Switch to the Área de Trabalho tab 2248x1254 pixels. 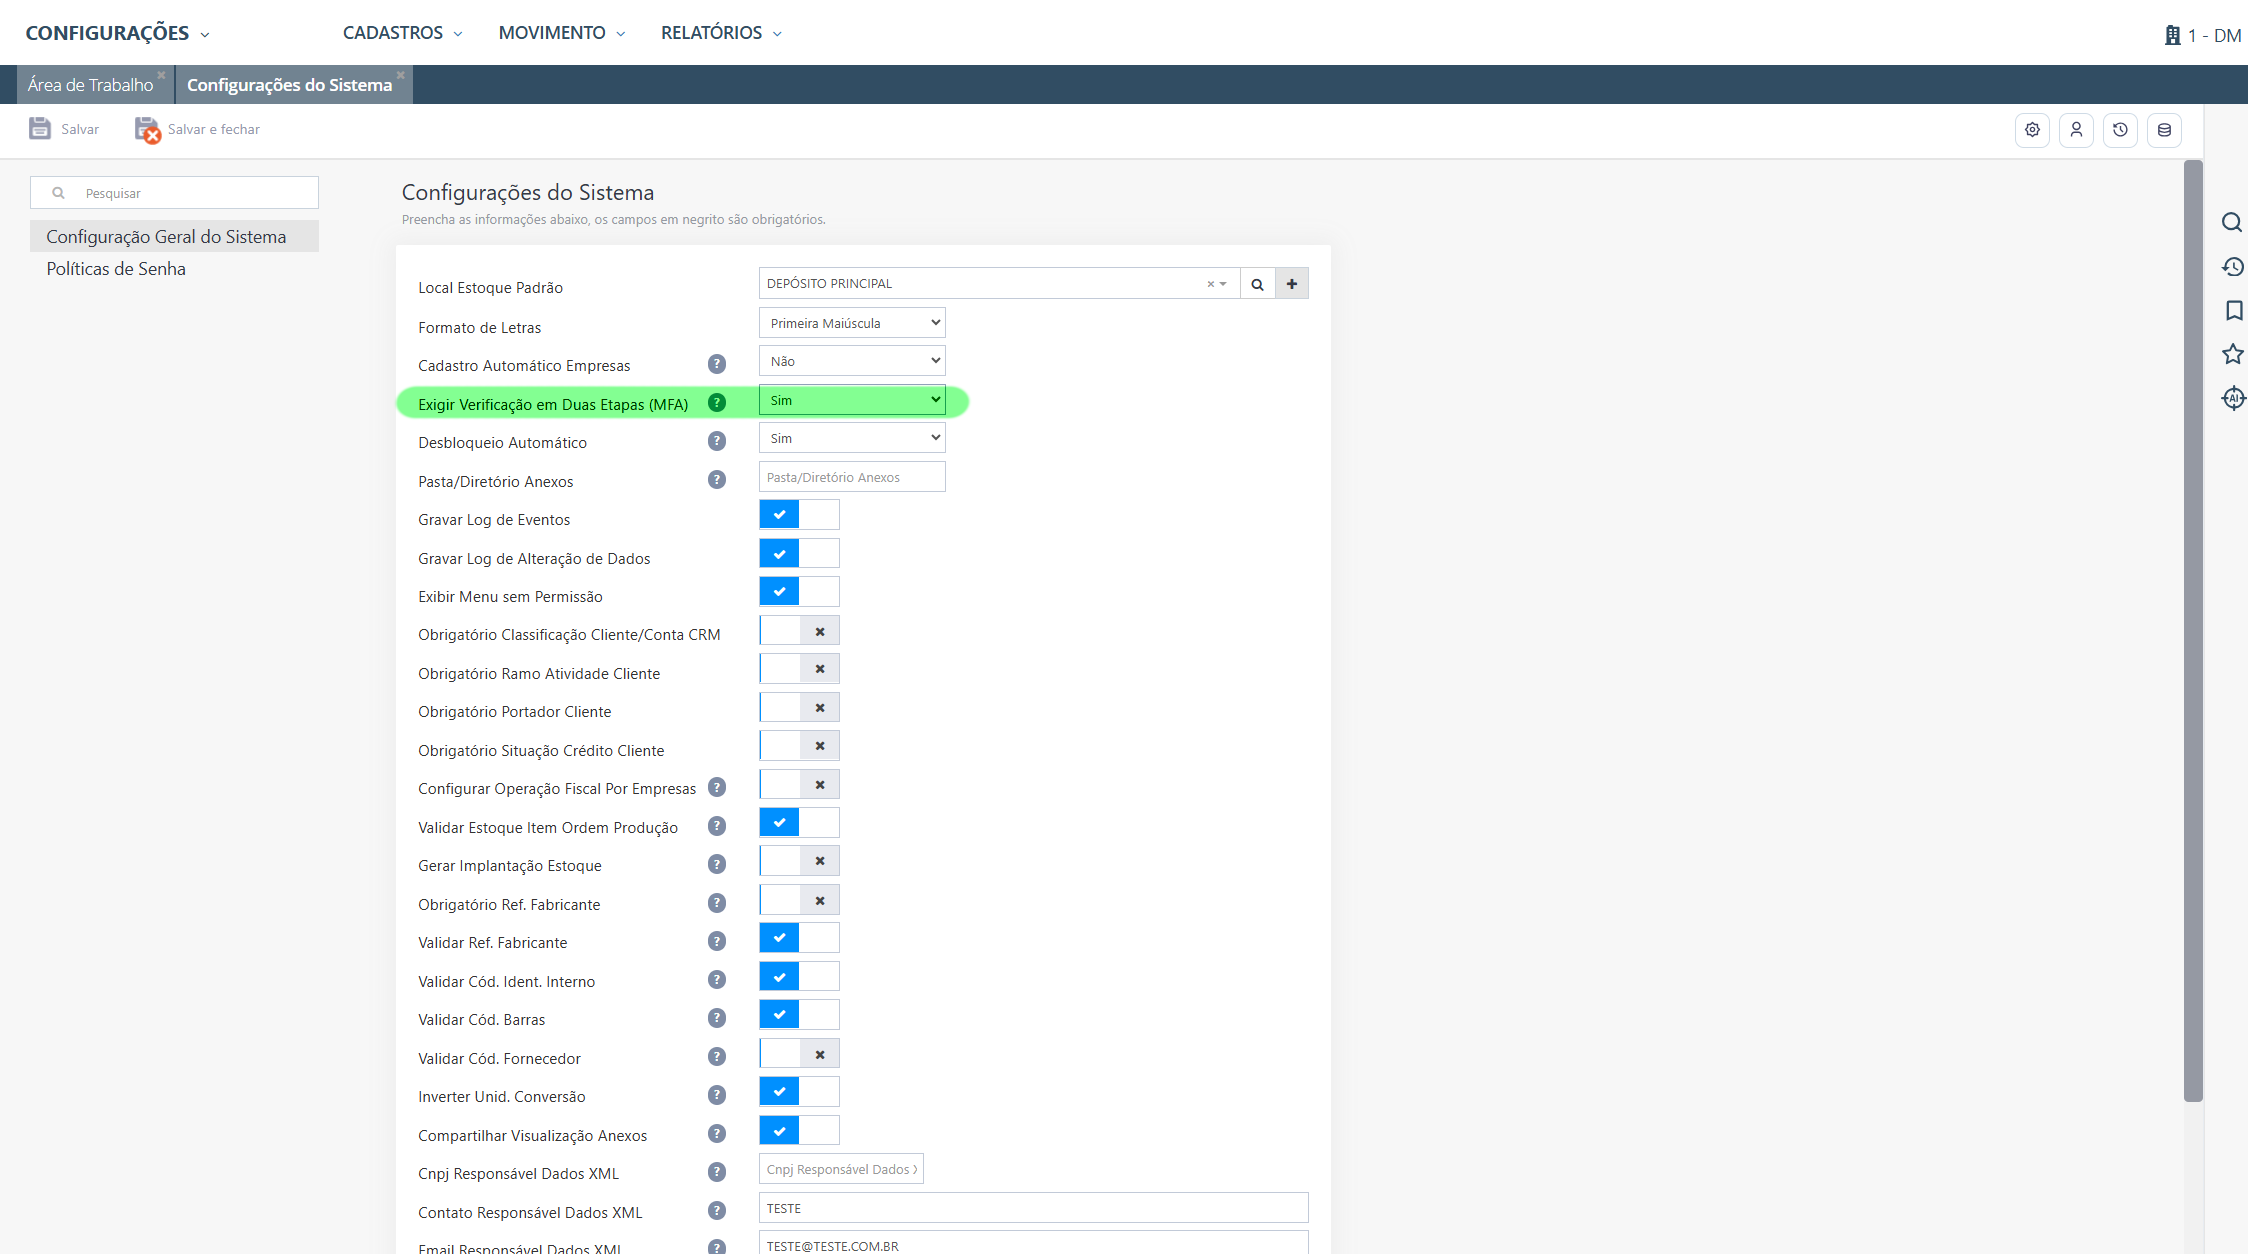pos(91,85)
